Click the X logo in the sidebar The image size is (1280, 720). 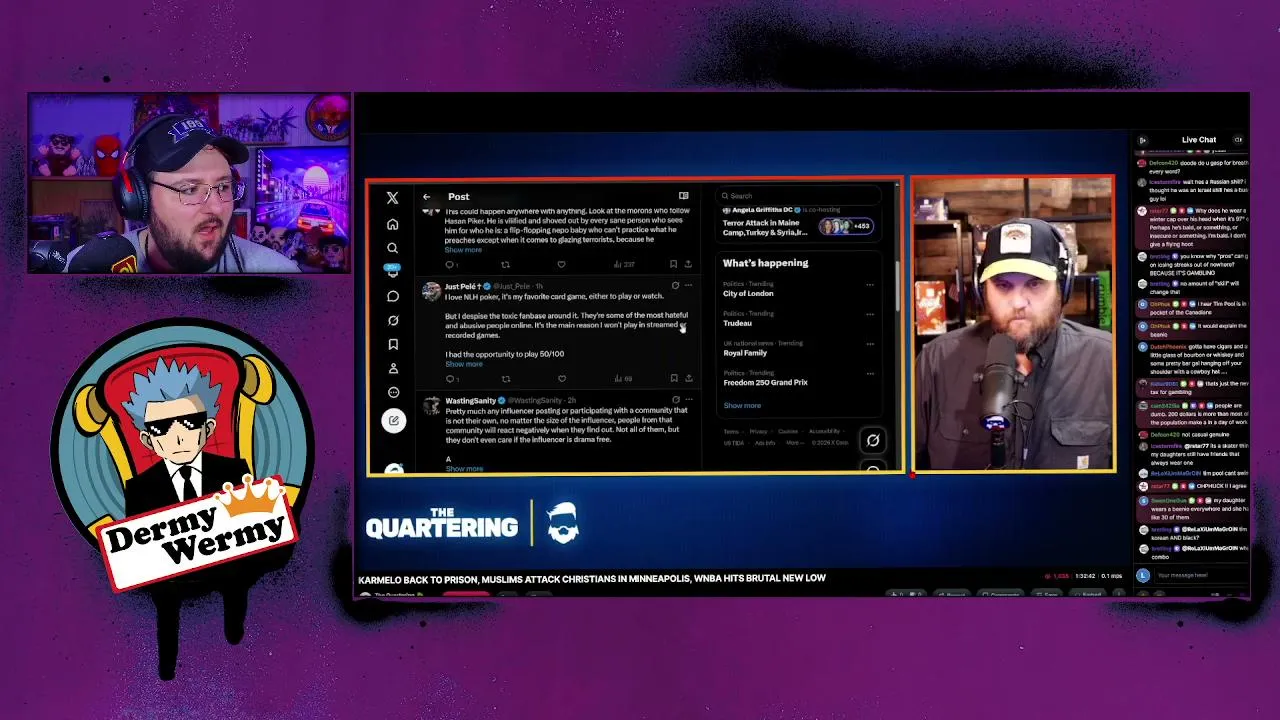click(x=392, y=198)
